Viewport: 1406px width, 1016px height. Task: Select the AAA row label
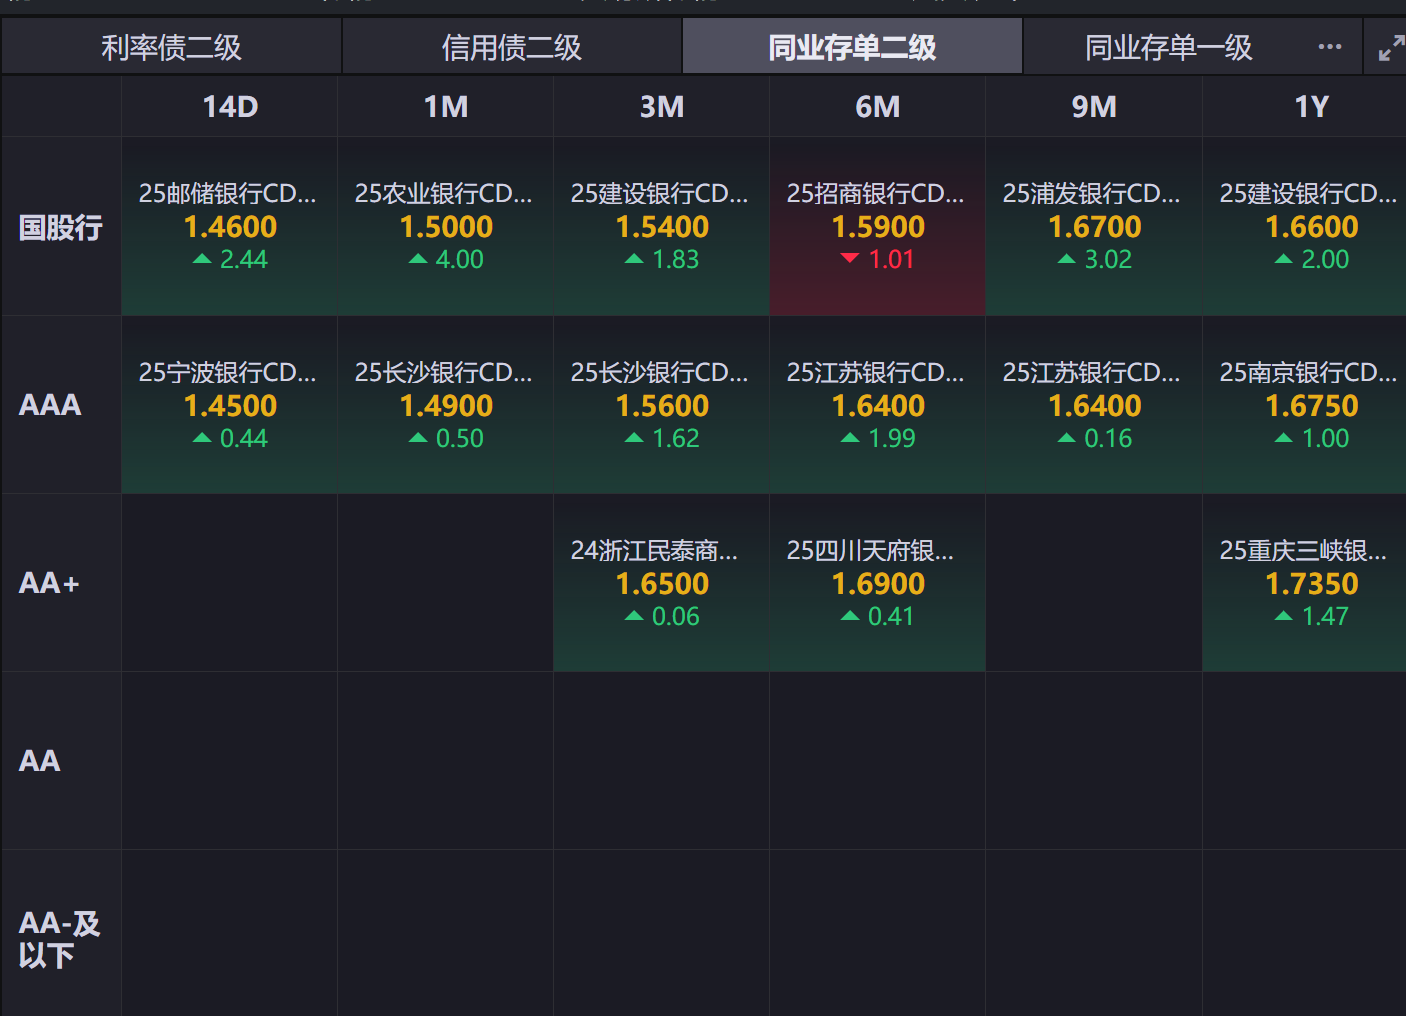coord(61,405)
